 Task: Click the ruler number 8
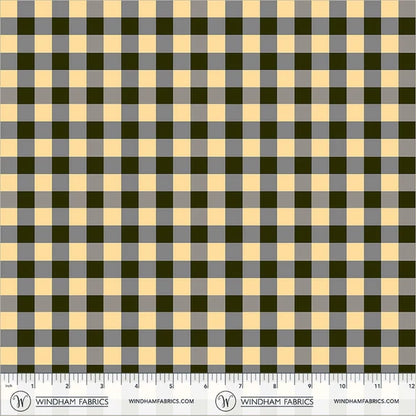pos(275,386)
